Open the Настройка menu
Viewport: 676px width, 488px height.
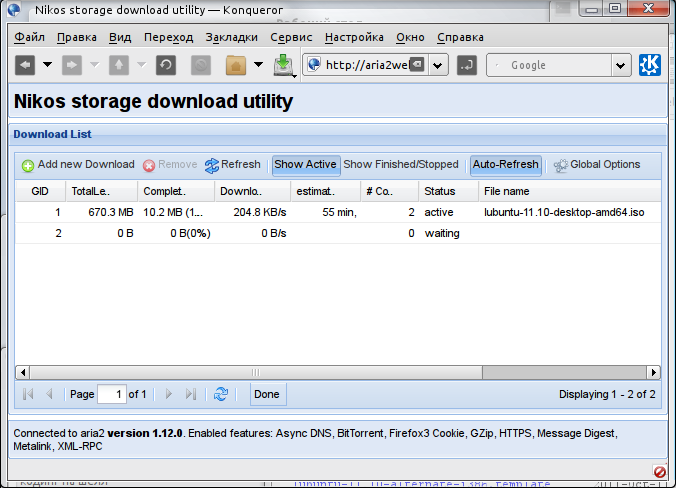tap(354, 38)
